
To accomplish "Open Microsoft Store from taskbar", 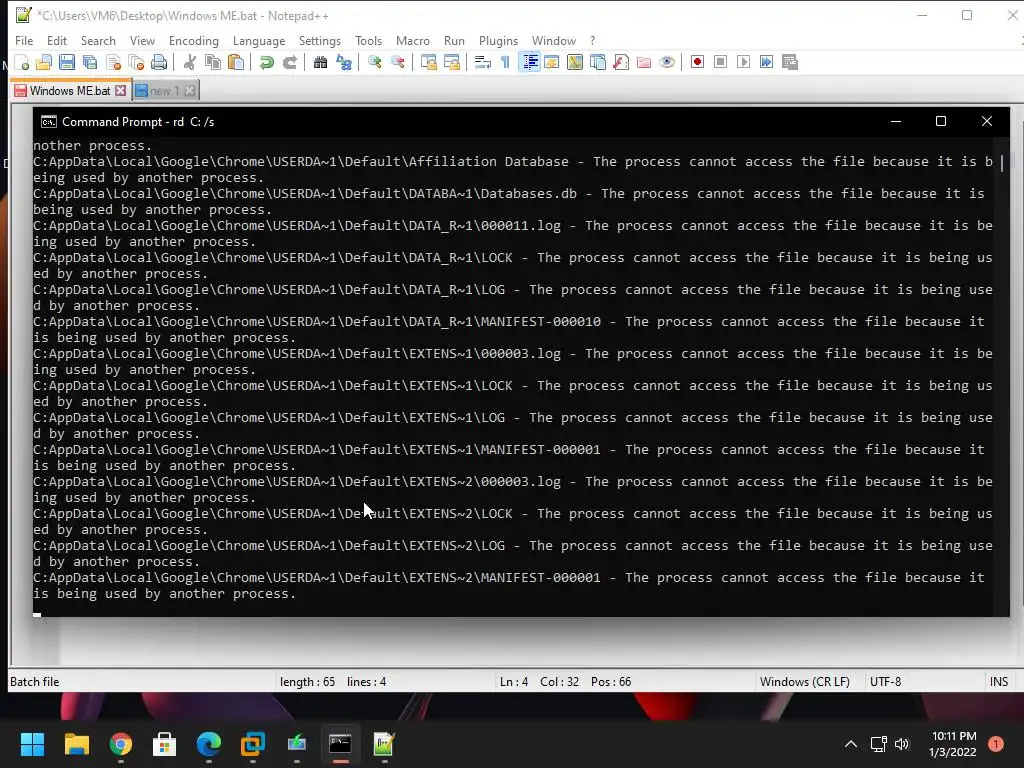I will click(x=165, y=744).
